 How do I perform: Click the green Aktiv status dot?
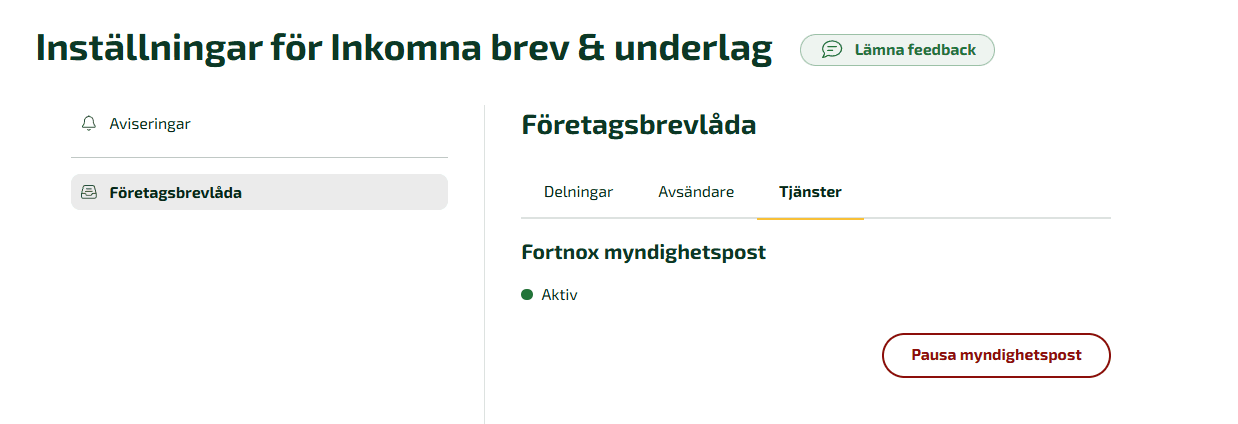527,295
